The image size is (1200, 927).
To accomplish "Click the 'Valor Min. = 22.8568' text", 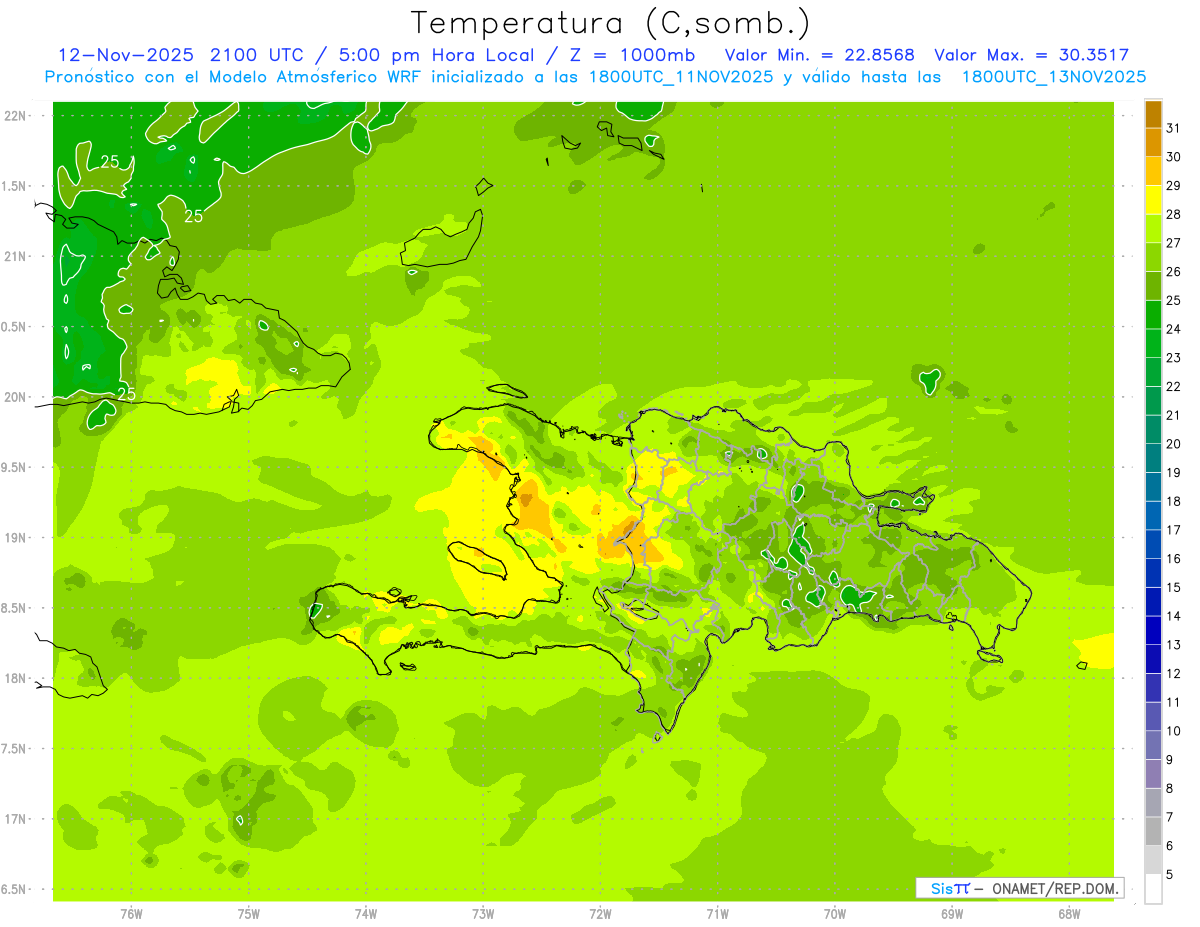I will point(819,55).
